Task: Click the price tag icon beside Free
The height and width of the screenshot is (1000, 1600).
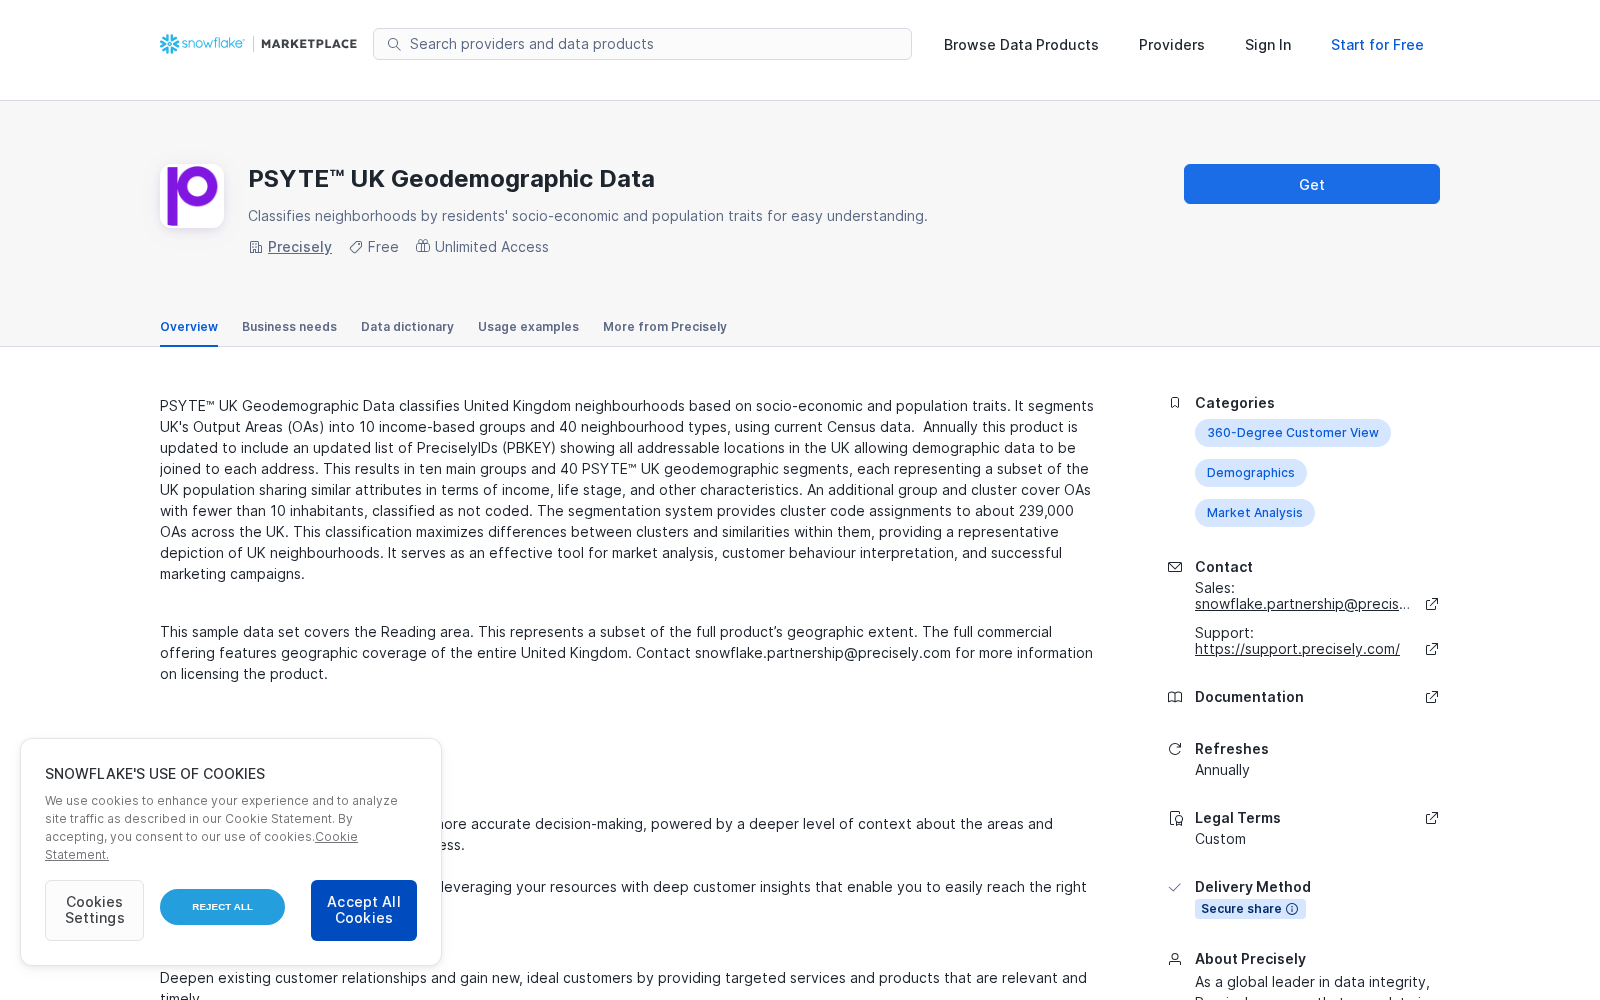Action: click(355, 247)
